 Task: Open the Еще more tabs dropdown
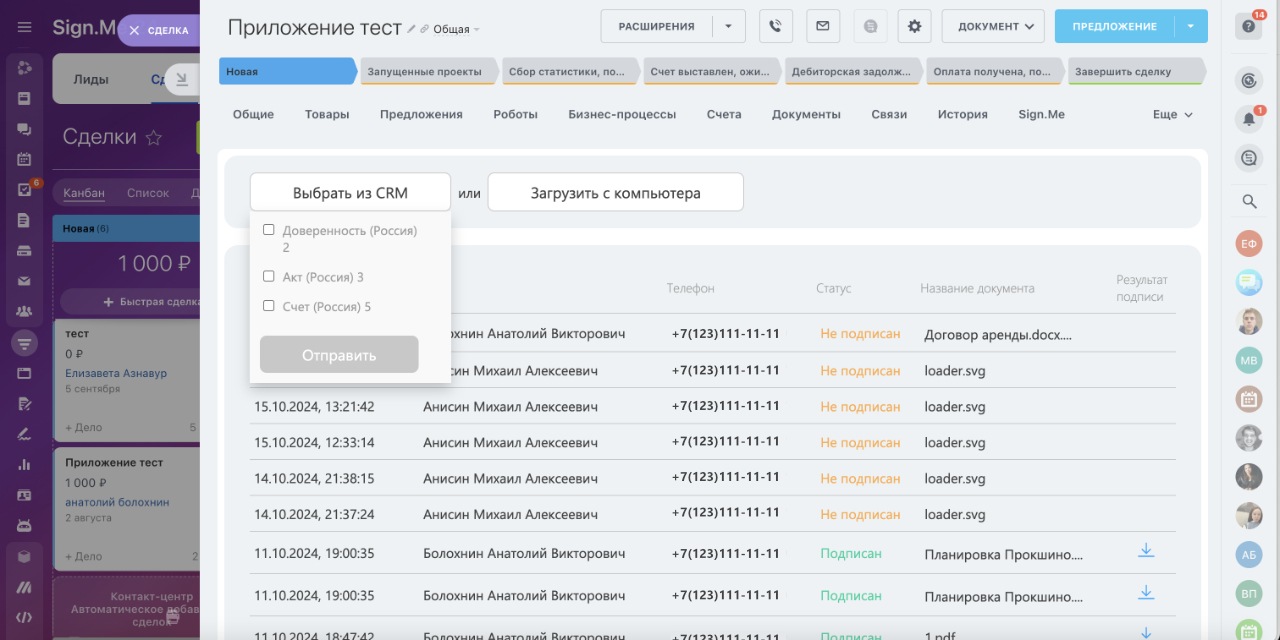pos(1172,114)
